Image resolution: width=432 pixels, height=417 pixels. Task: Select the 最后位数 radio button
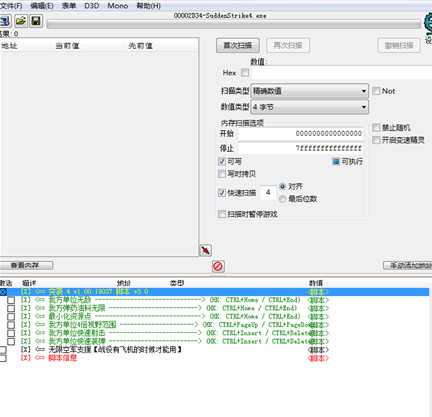click(282, 199)
